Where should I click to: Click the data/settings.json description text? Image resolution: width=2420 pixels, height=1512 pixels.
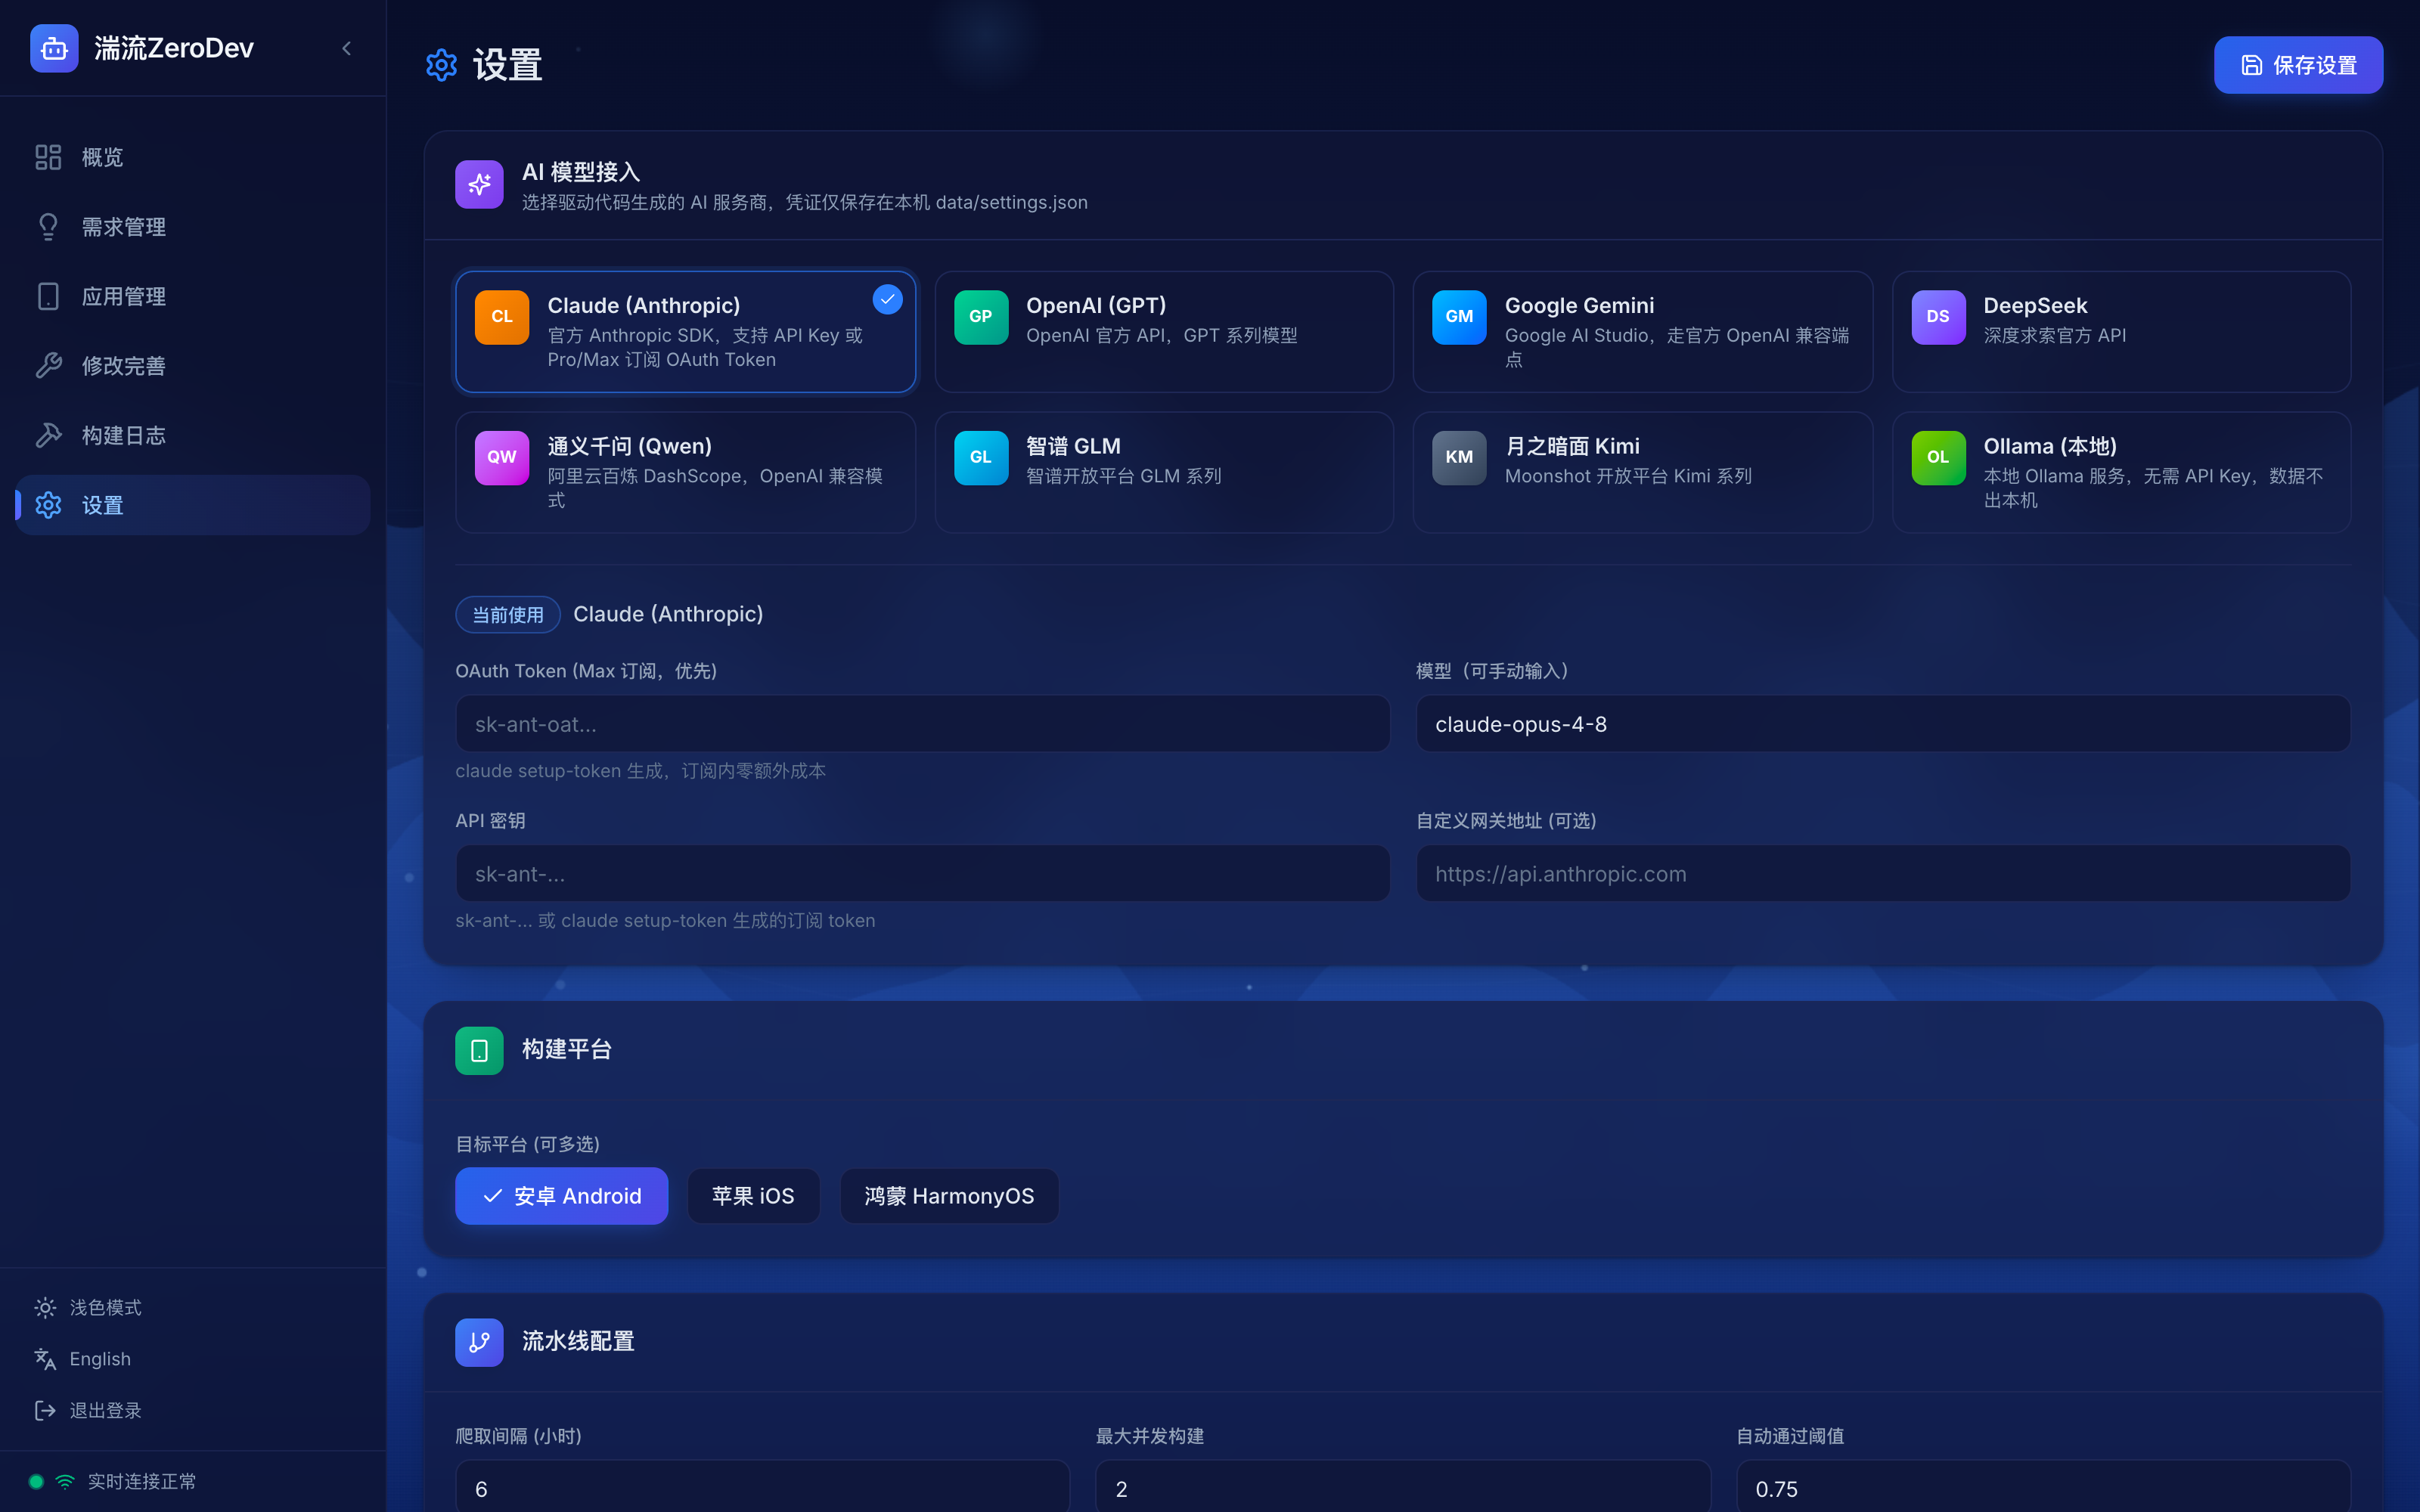805,202
